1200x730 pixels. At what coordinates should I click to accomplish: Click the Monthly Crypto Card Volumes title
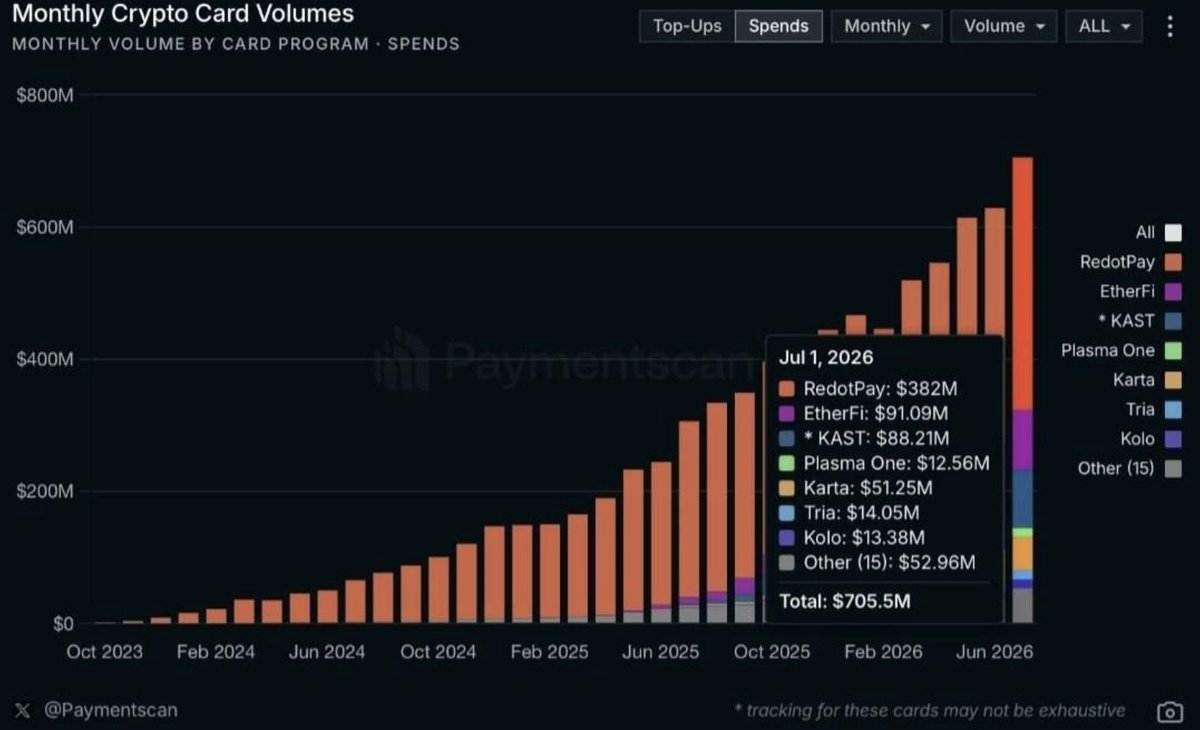click(183, 14)
